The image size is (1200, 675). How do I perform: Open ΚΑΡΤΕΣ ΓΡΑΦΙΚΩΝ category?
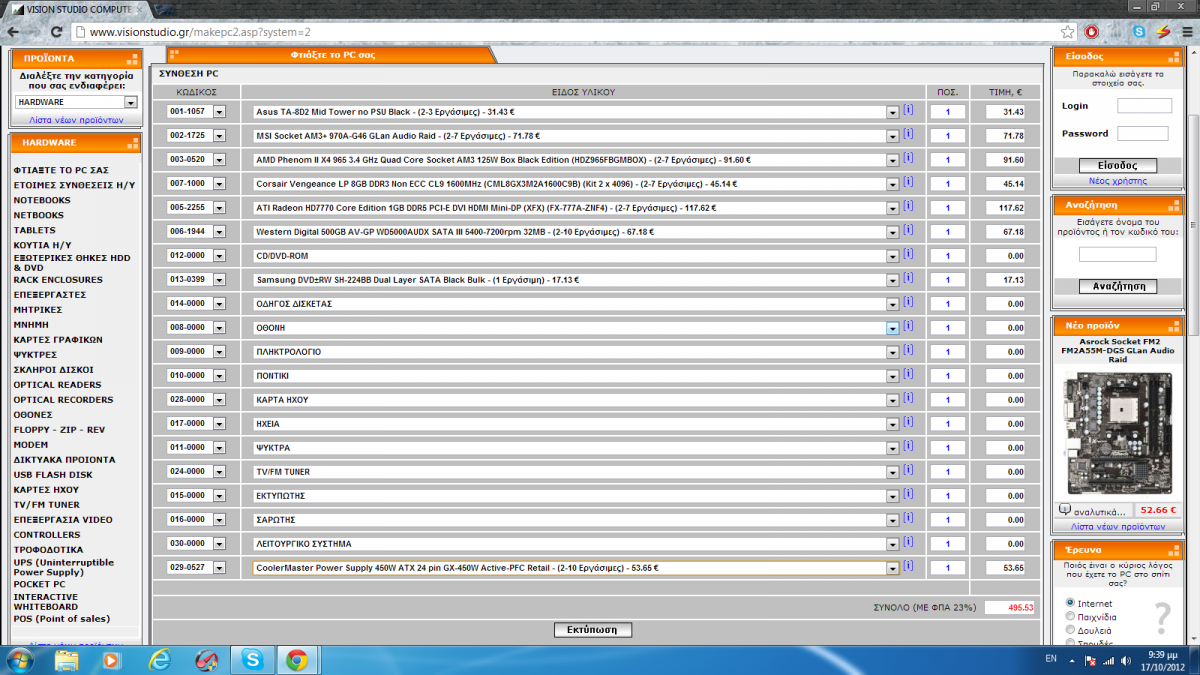(x=59, y=340)
